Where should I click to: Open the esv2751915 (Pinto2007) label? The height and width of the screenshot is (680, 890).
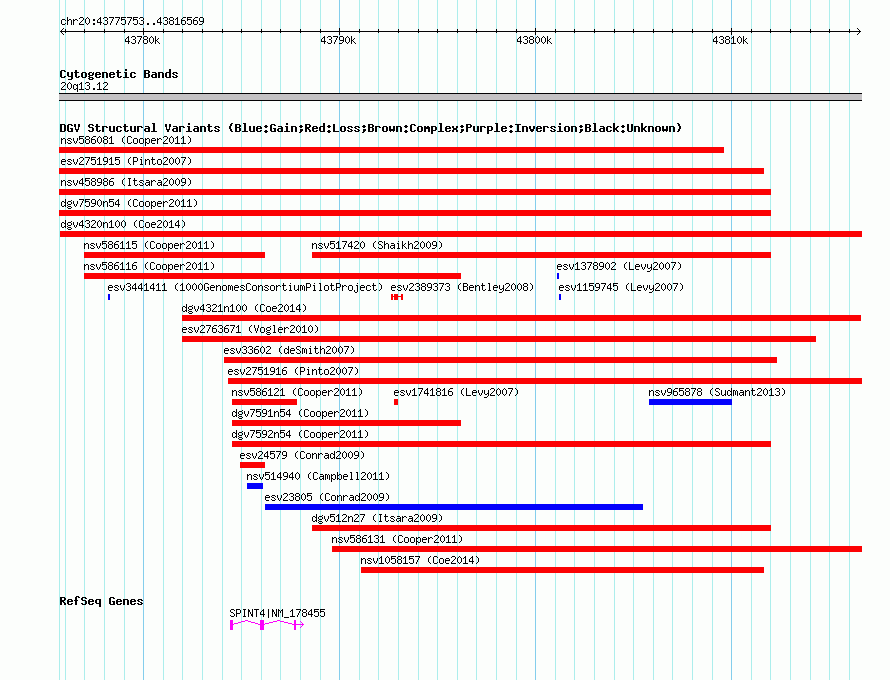(x=126, y=161)
